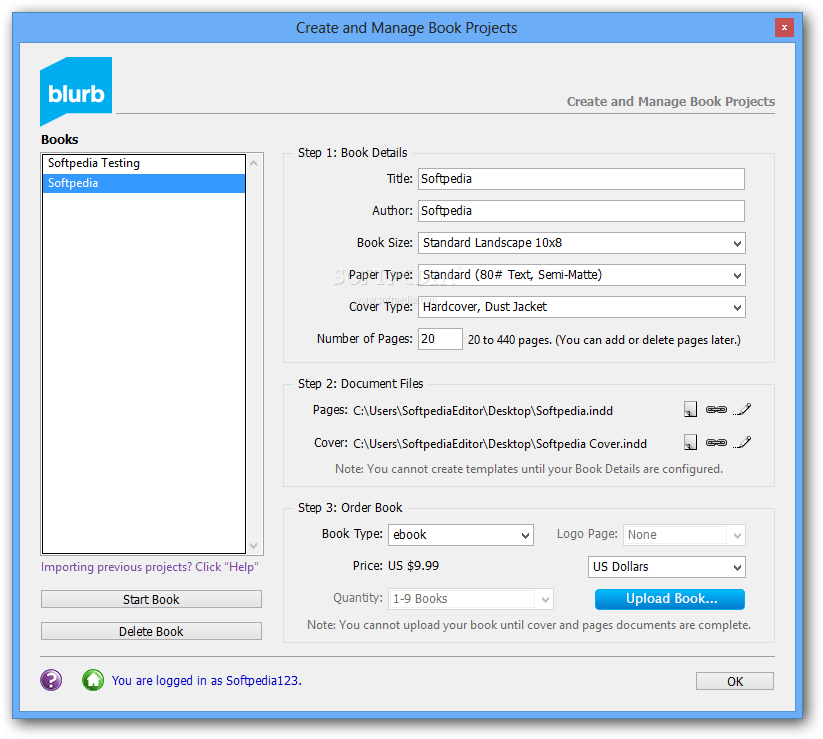Select the highlighted Softpedia book entry

(x=144, y=183)
